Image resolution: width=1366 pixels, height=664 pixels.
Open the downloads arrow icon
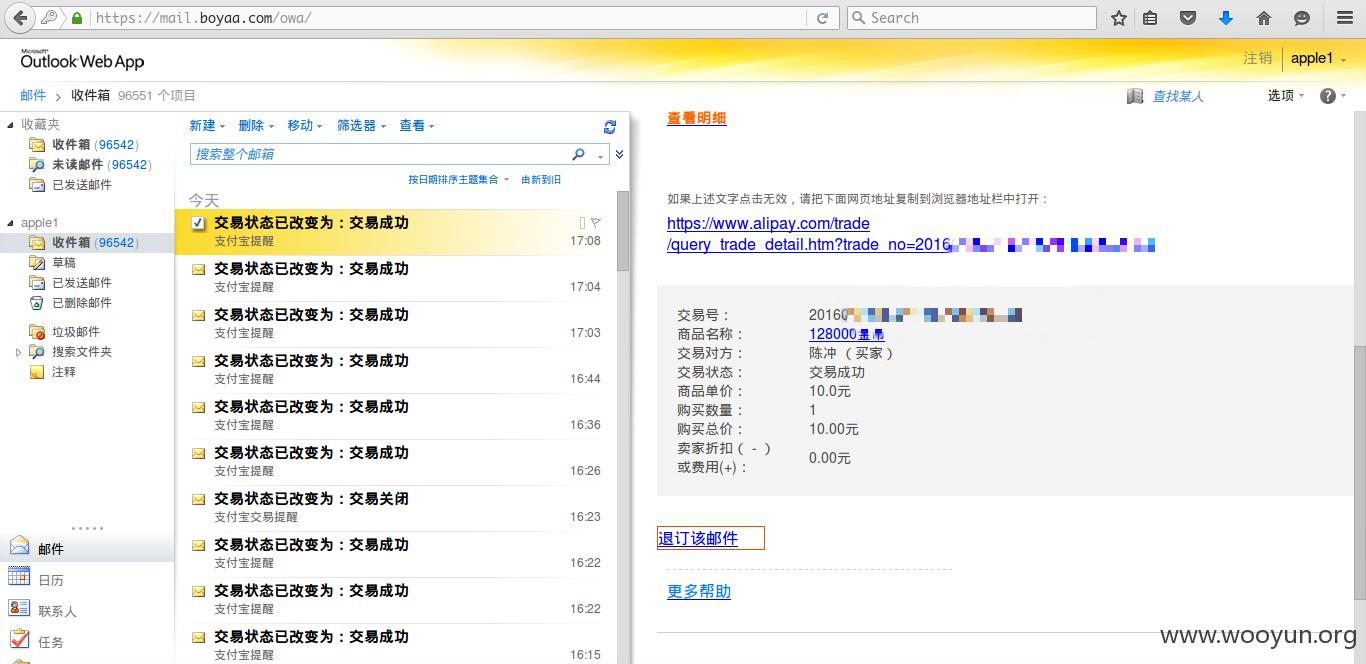[1226, 18]
